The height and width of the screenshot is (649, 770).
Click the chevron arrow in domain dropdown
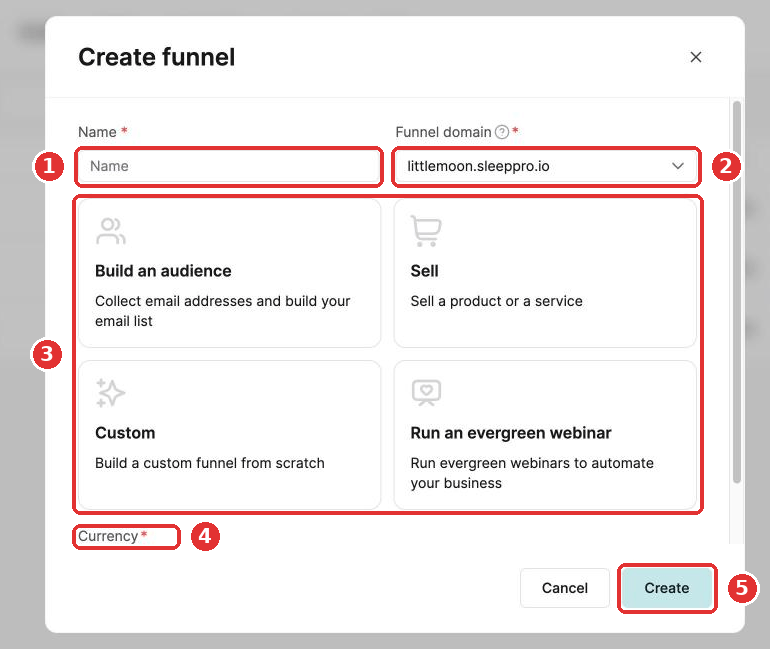[678, 166]
